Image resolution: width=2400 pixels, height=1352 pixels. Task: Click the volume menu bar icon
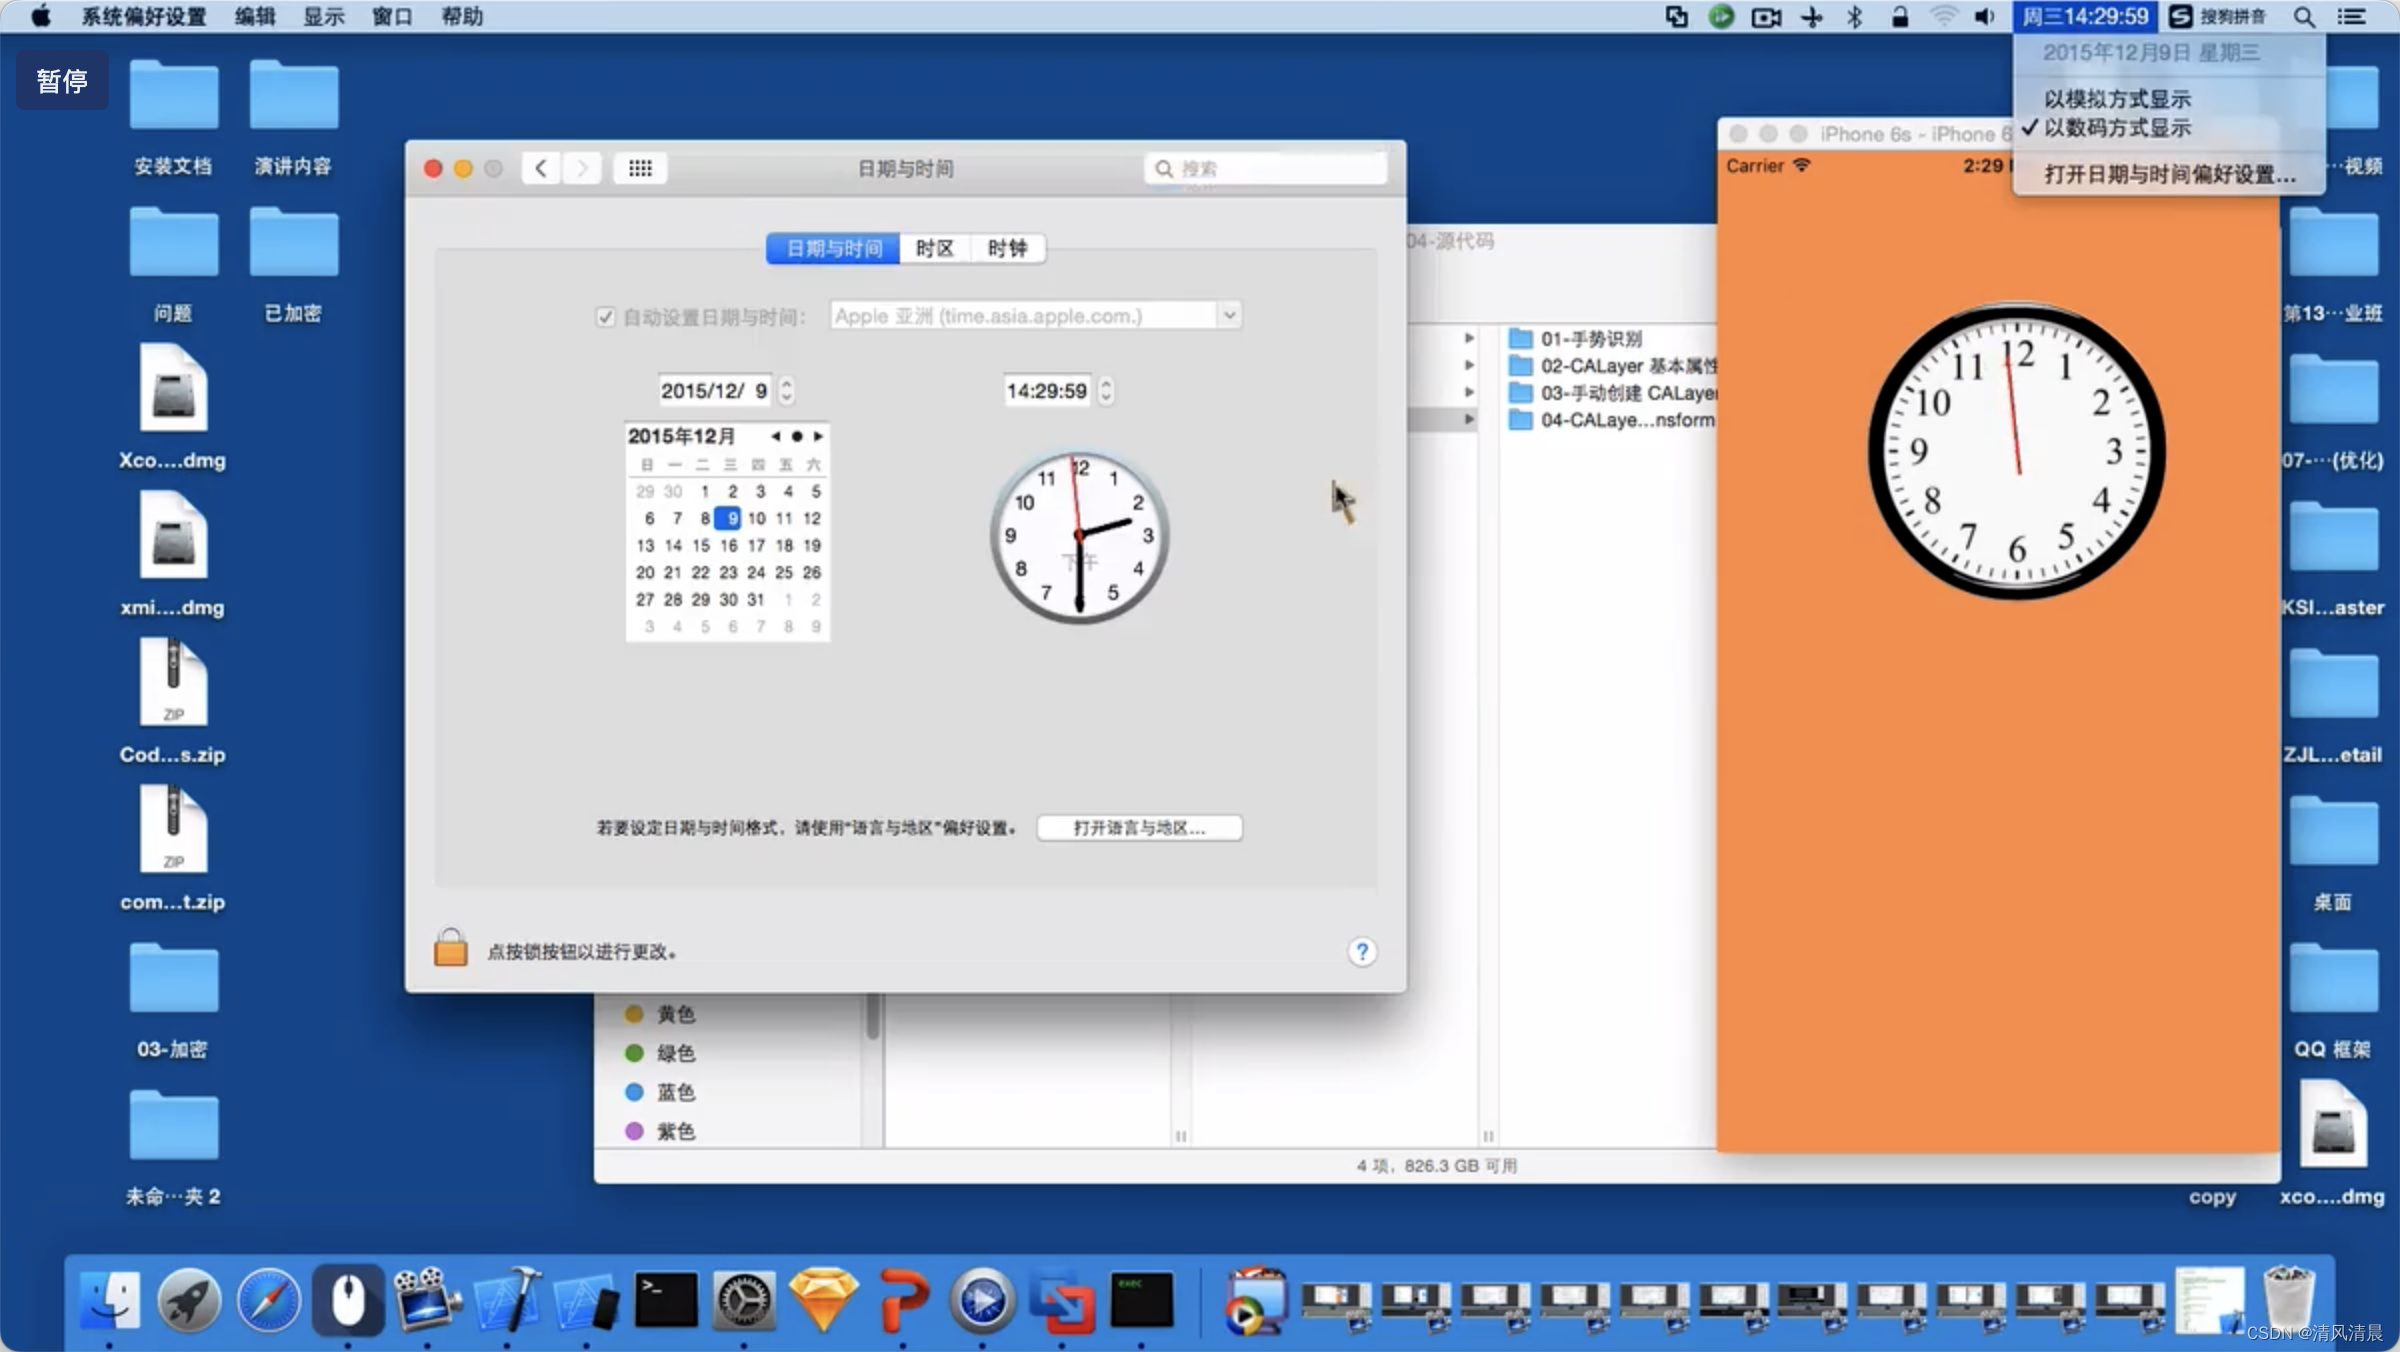(1985, 16)
